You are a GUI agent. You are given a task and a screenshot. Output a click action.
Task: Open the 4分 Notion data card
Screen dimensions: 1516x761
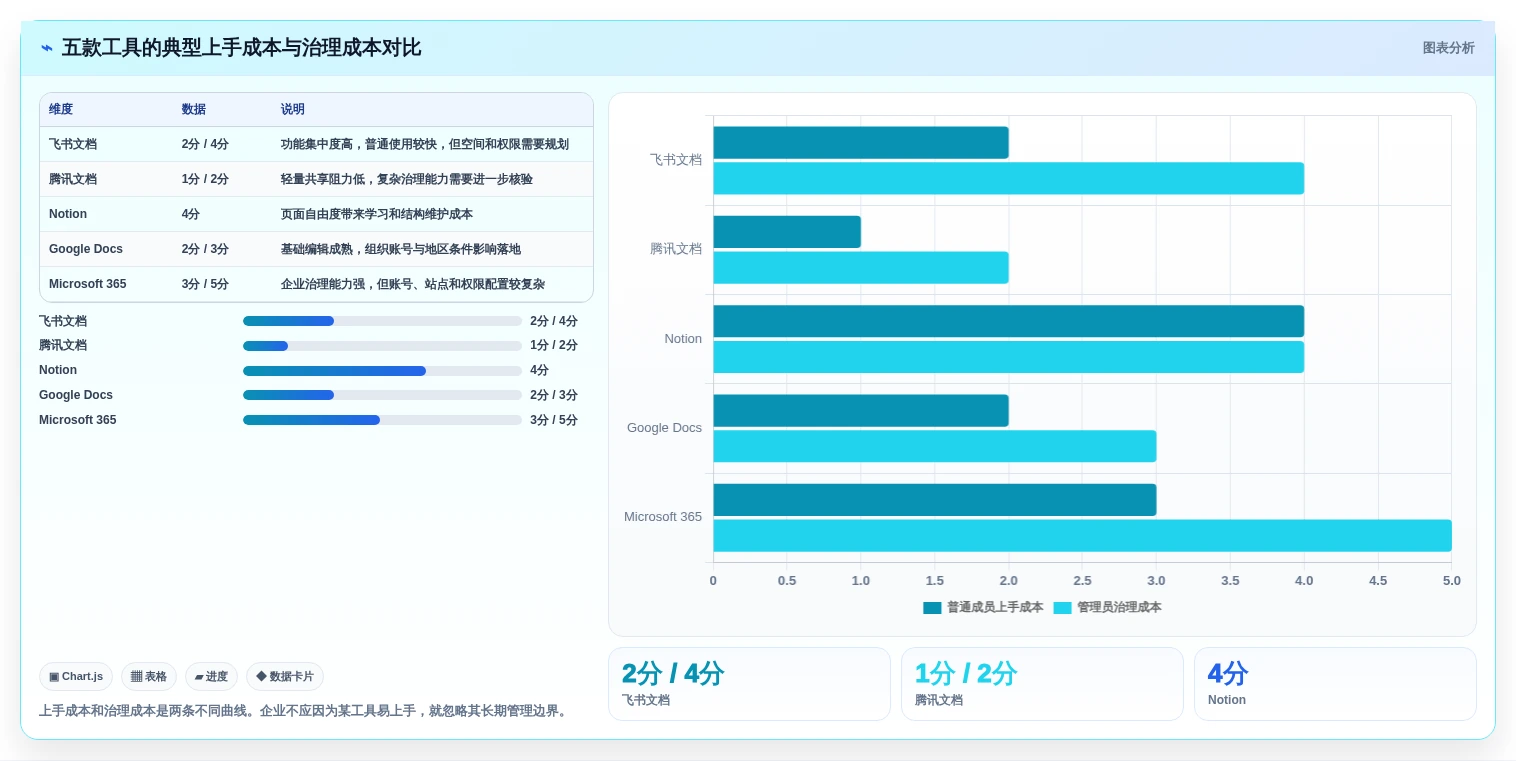(x=1335, y=684)
